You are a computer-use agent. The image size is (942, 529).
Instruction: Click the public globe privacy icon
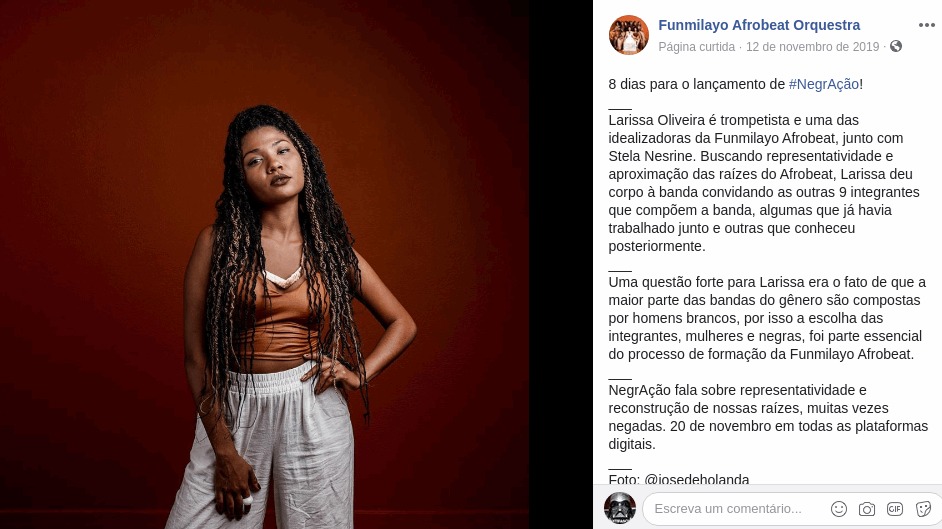[x=896, y=46]
